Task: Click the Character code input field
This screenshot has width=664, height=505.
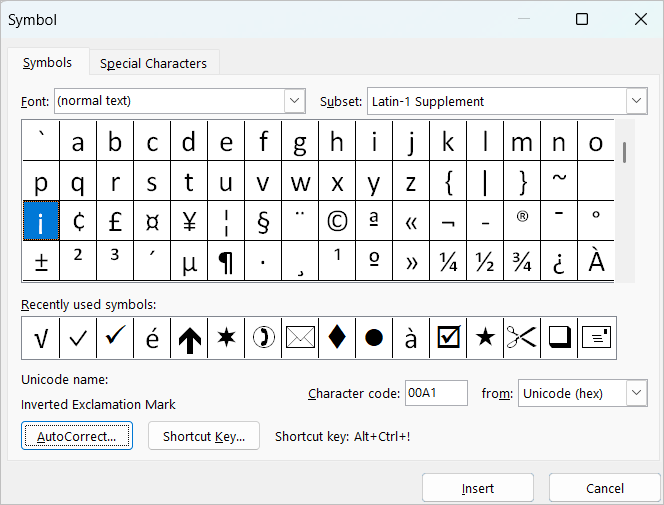Action: (x=436, y=393)
